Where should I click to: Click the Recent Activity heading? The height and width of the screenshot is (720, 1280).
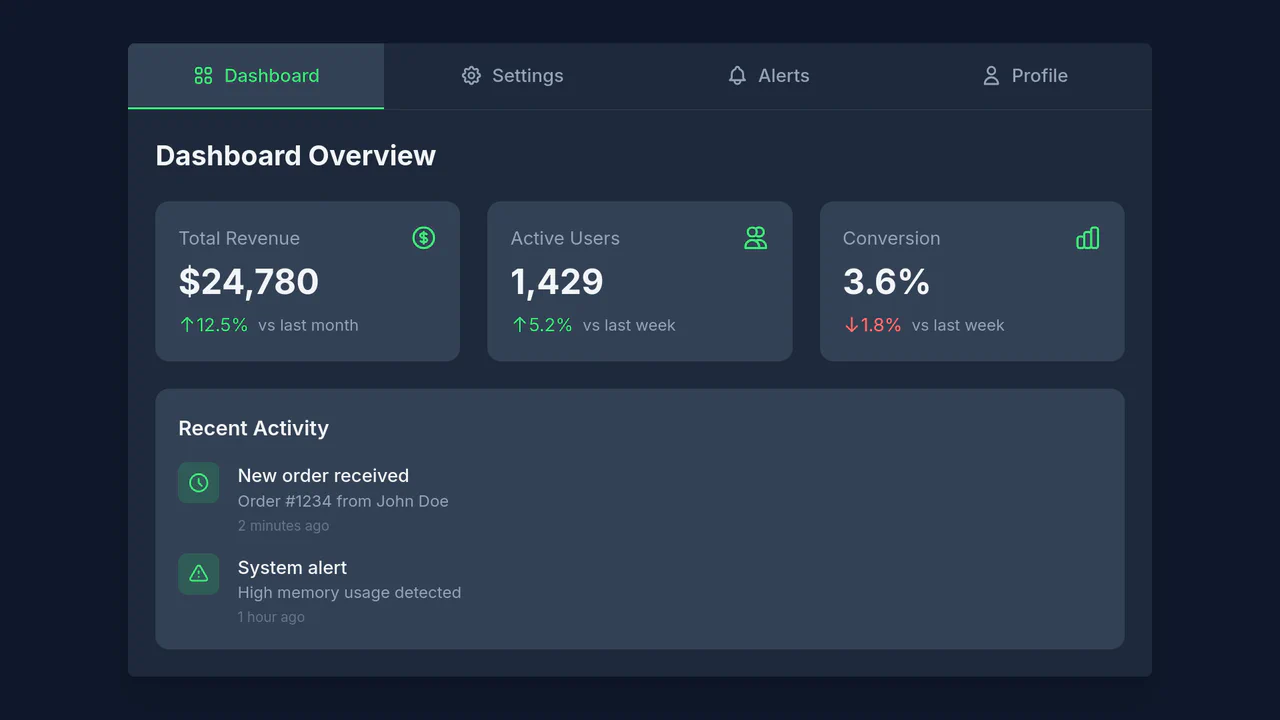(x=253, y=428)
